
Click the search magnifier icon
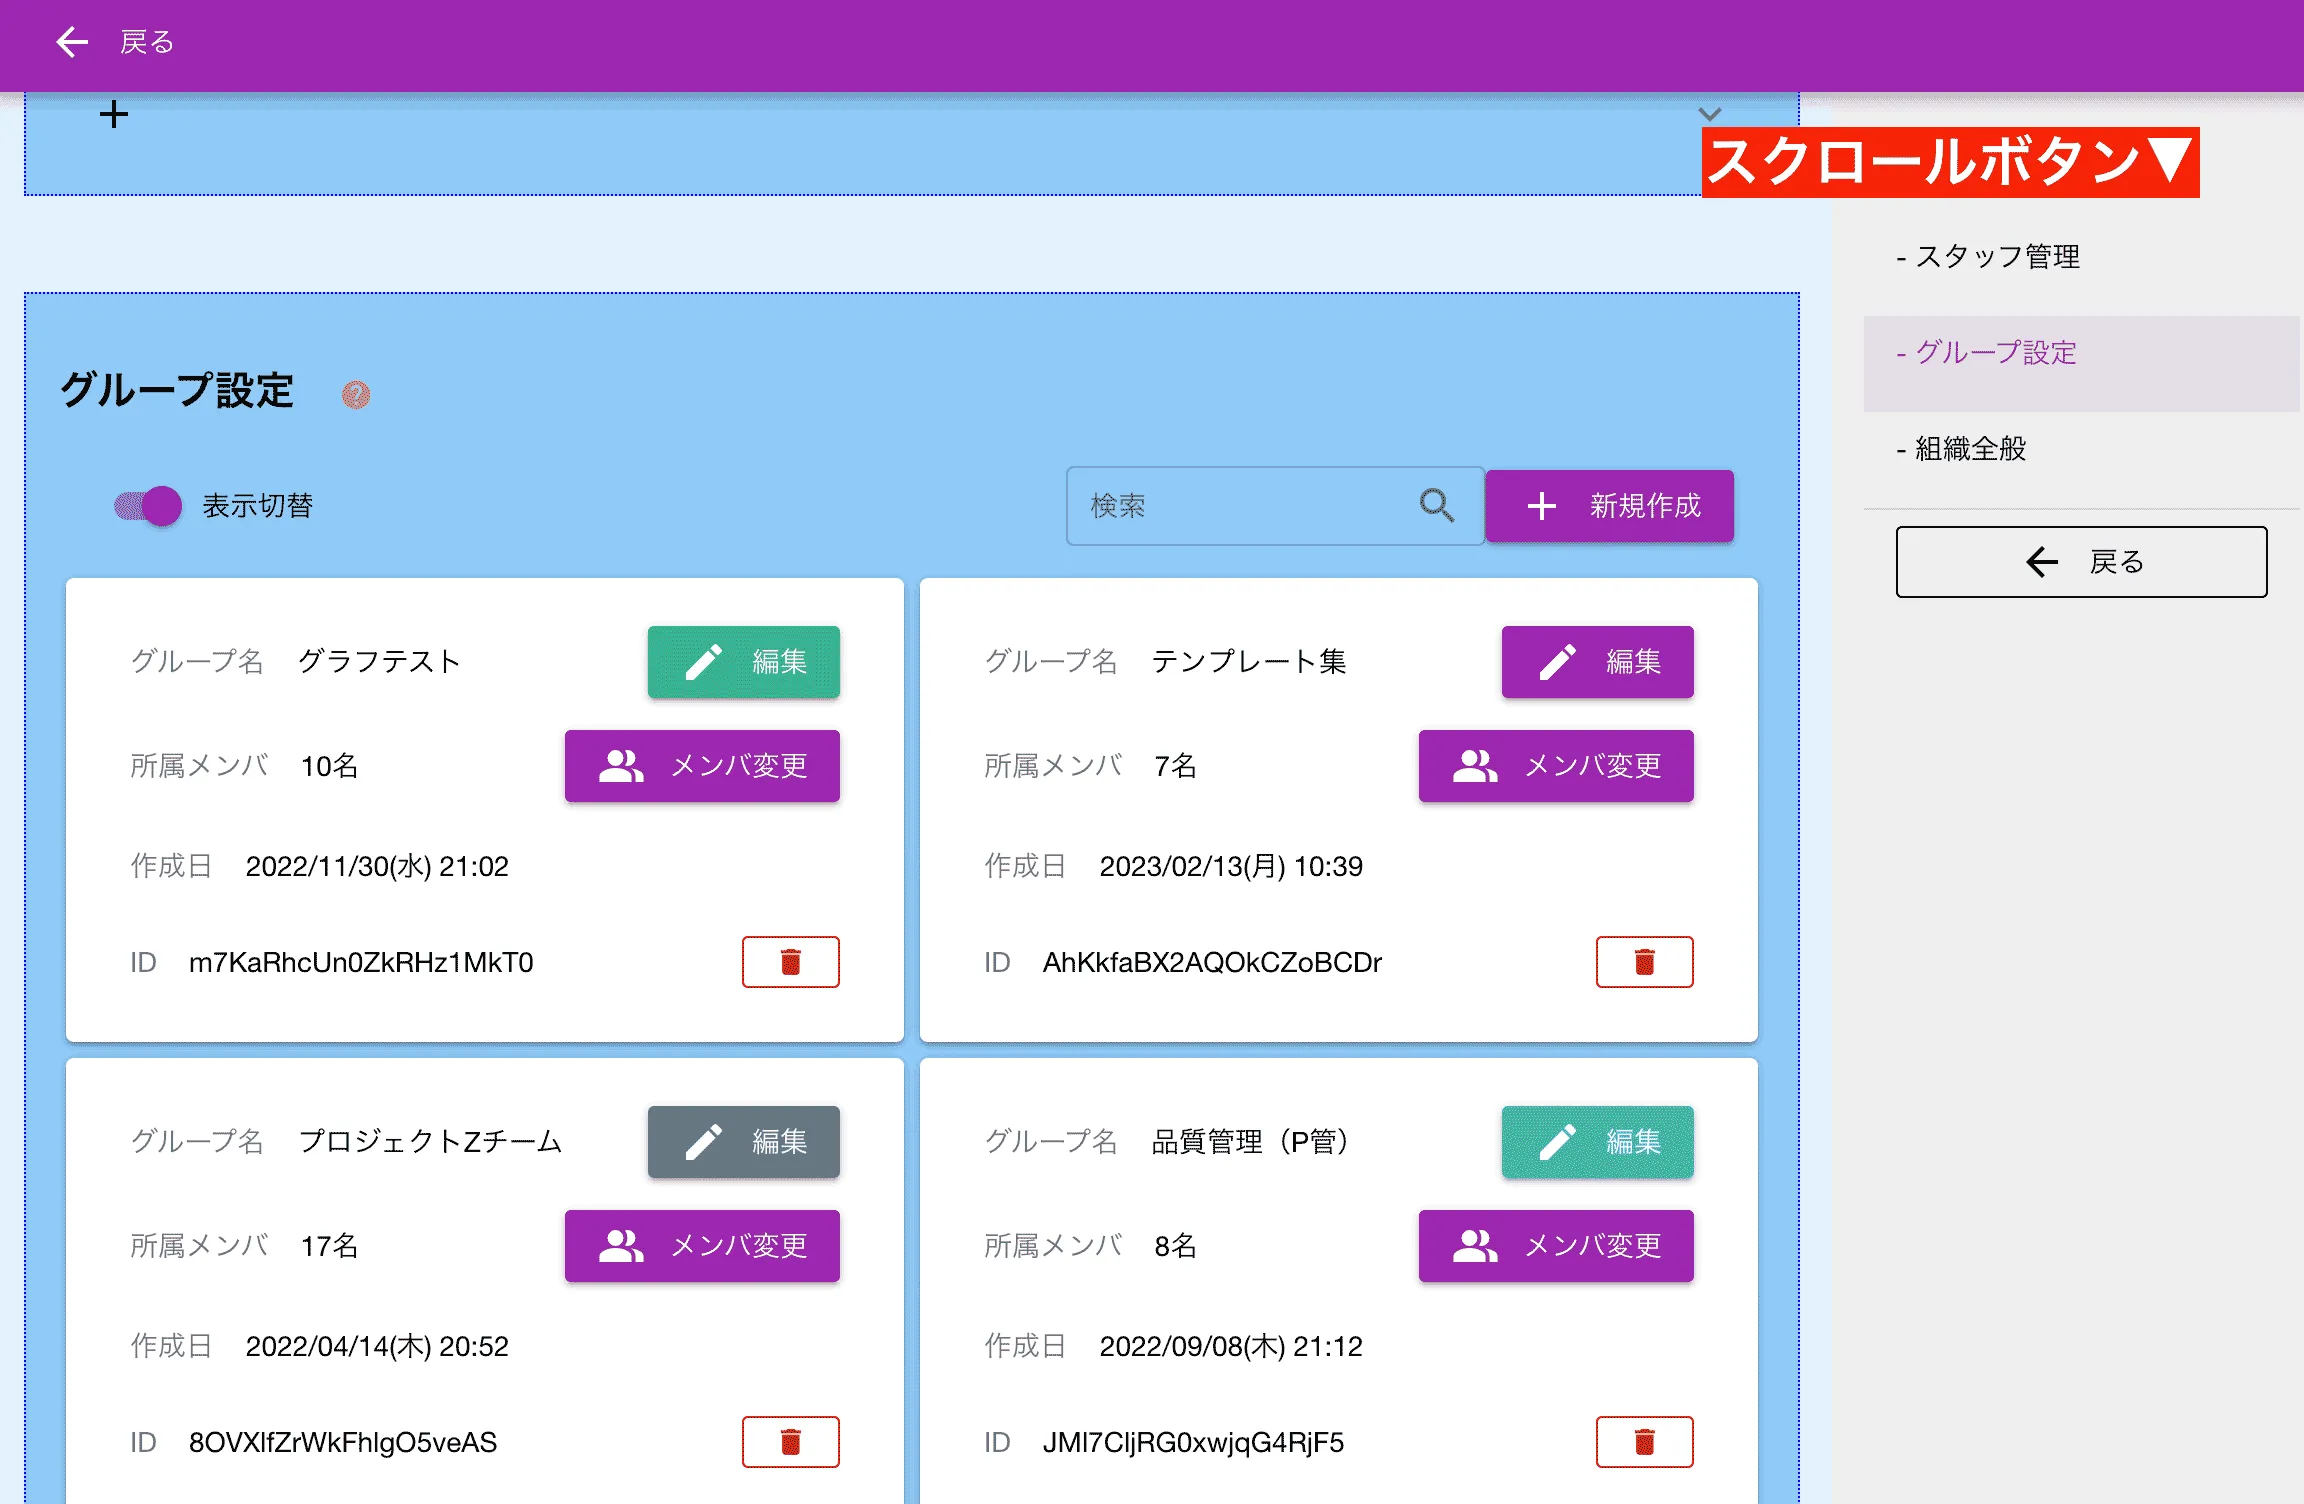tap(1437, 506)
